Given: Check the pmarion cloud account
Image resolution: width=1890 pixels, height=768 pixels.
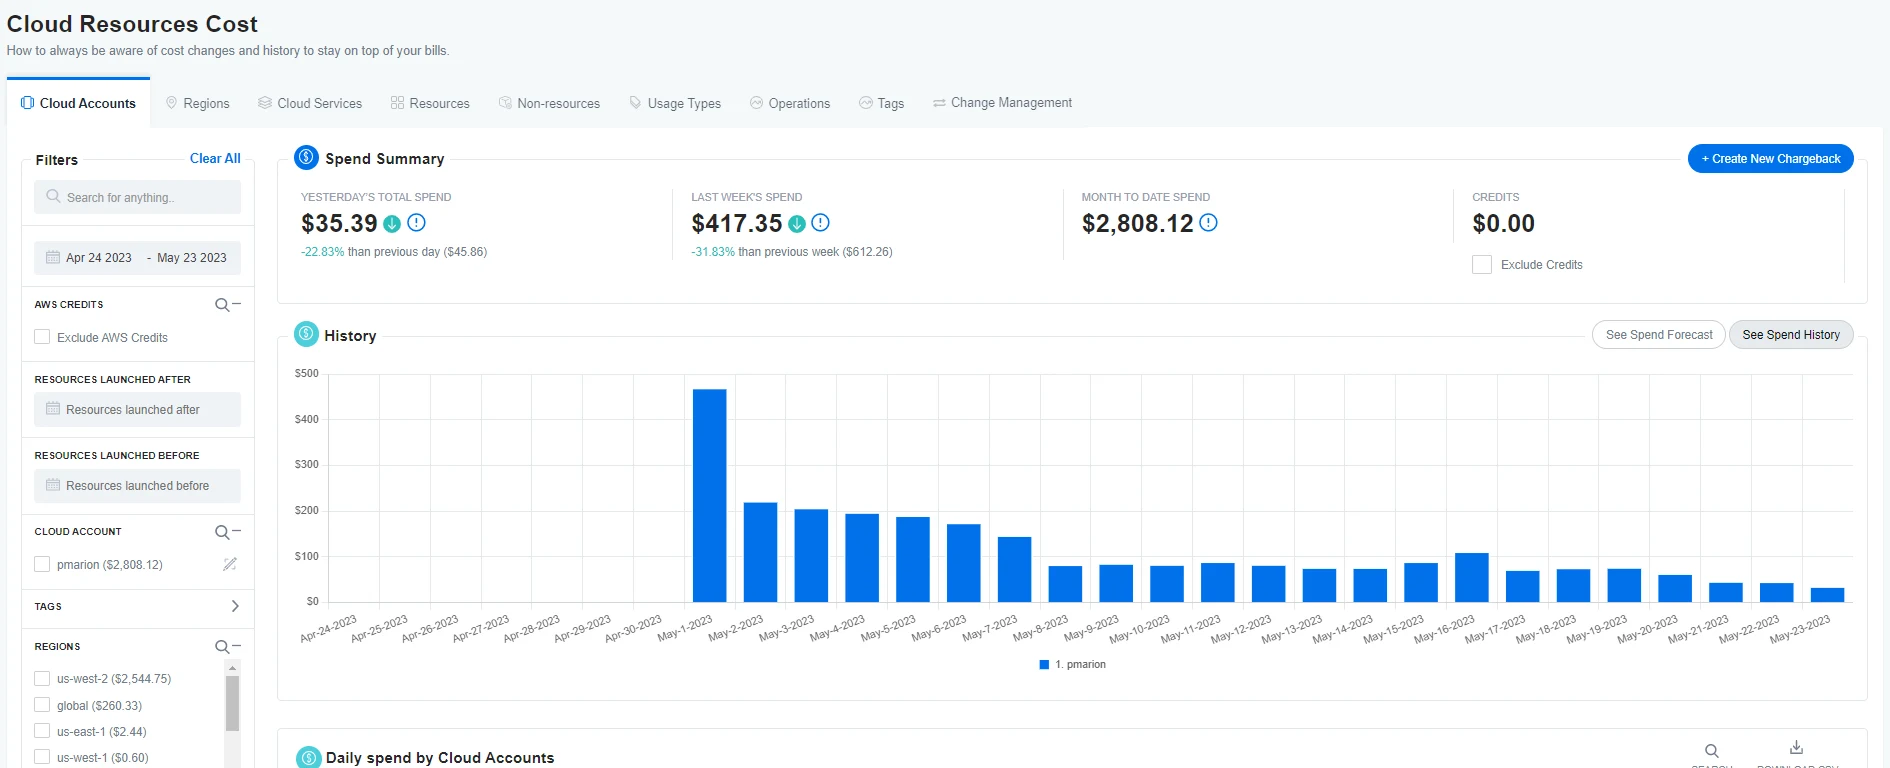Looking at the screenshot, I should tap(42, 564).
